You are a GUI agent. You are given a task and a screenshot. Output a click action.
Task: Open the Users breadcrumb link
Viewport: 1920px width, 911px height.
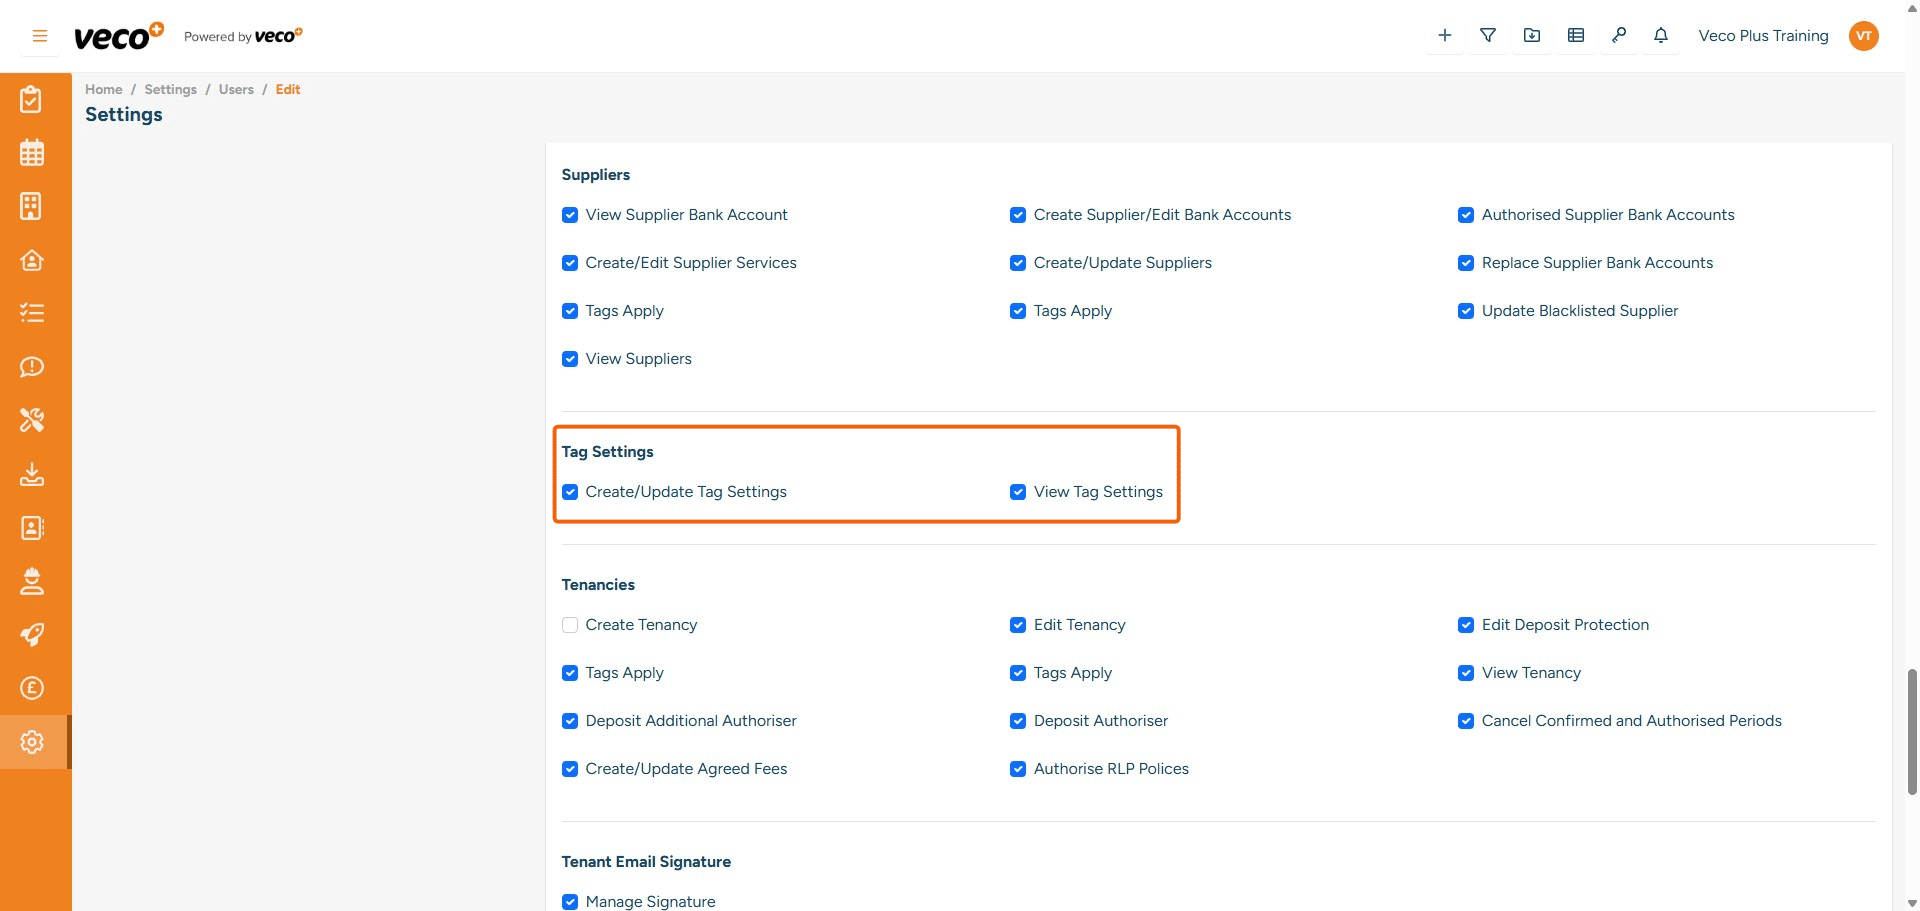pyautogui.click(x=236, y=89)
